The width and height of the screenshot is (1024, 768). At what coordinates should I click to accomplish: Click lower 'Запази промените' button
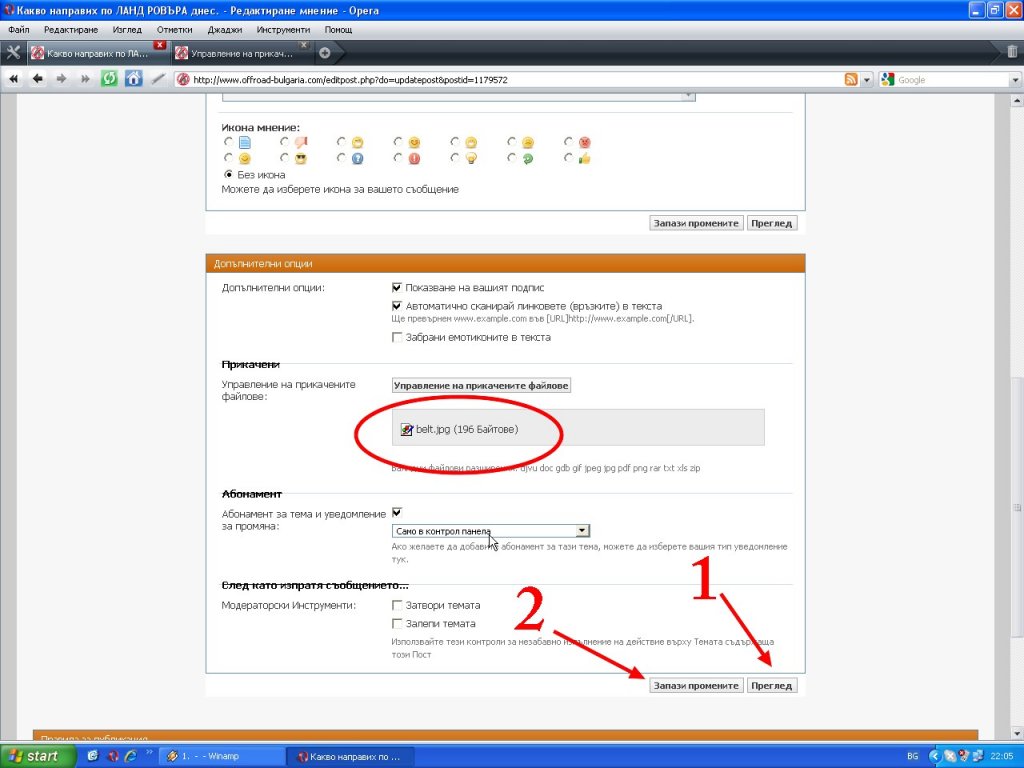coord(696,686)
